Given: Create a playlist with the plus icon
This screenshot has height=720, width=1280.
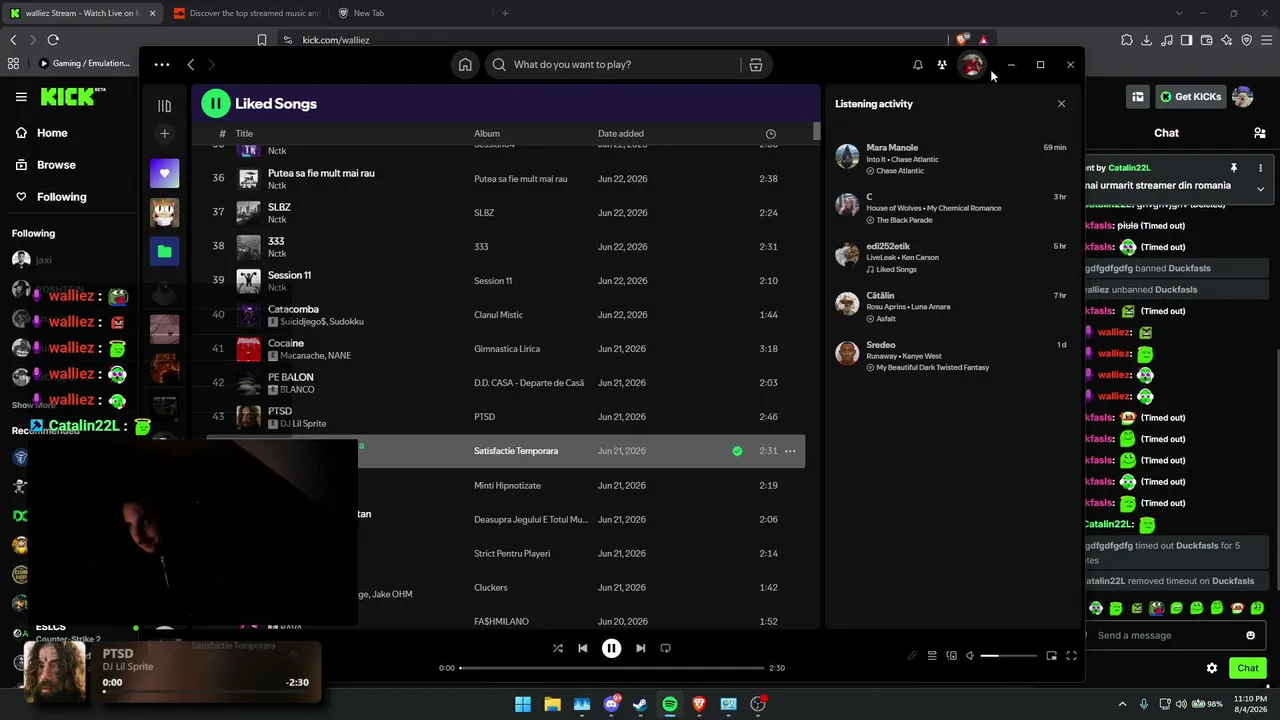Looking at the screenshot, I should point(165,134).
